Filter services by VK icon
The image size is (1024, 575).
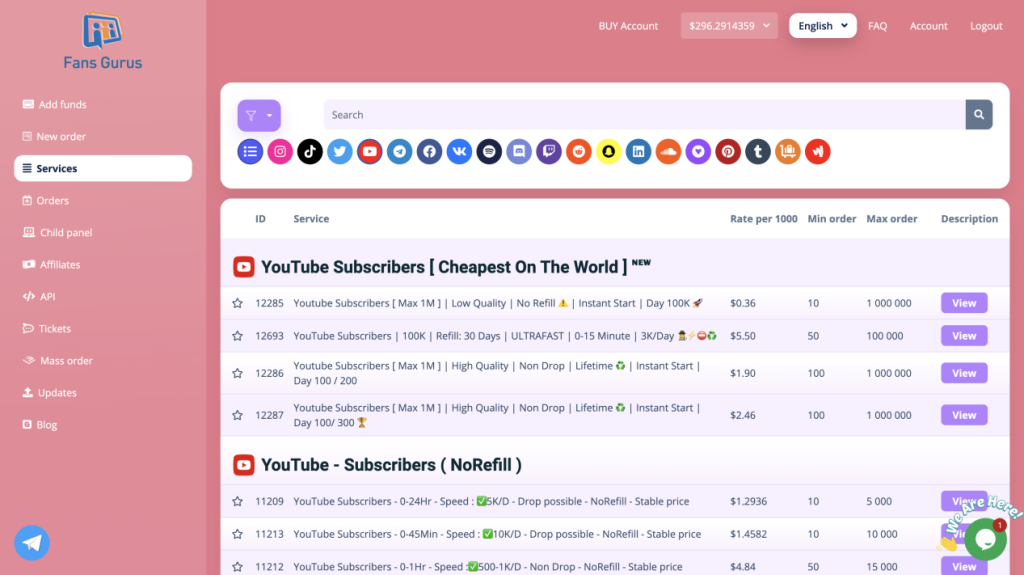459,152
